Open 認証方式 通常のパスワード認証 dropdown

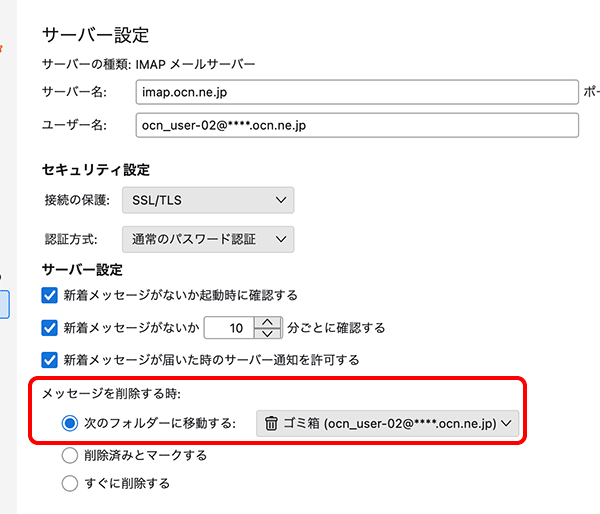click(208, 239)
